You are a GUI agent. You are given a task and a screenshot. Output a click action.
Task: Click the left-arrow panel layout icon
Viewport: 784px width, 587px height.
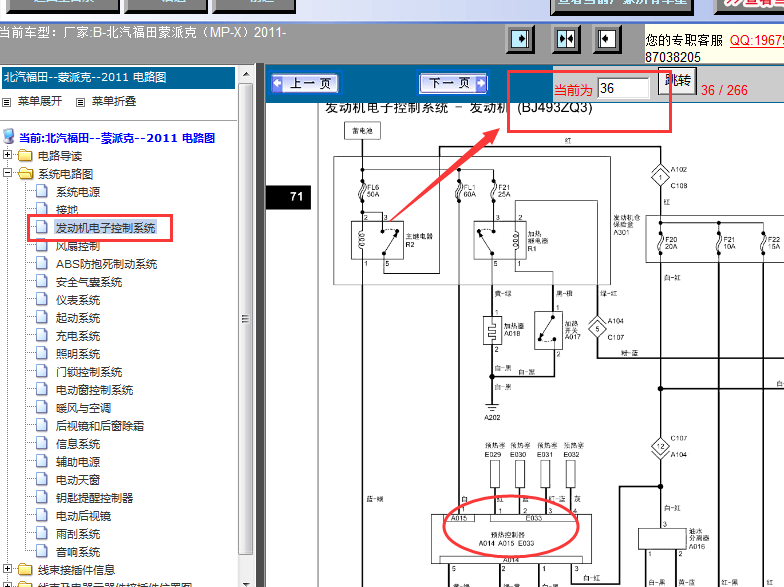[607, 39]
